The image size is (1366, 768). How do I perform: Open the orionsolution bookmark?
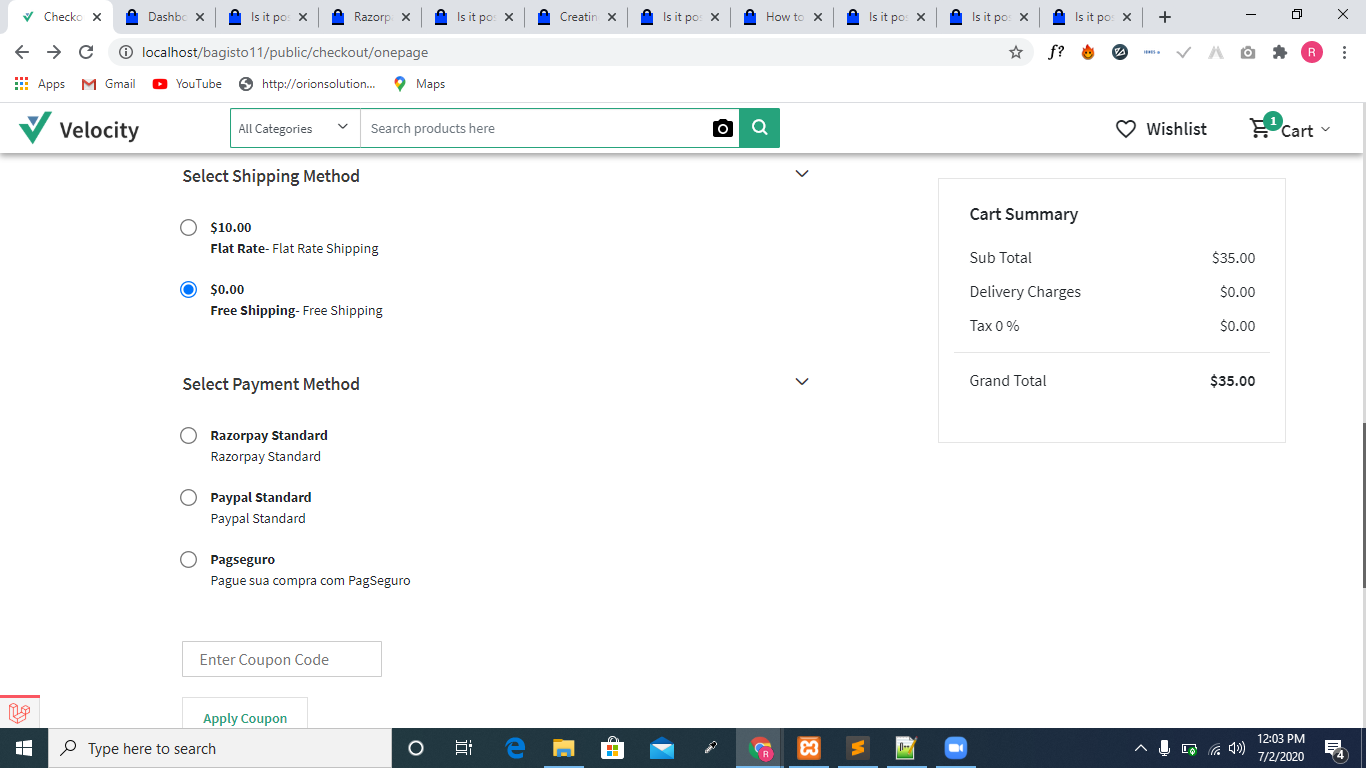pos(307,84)
